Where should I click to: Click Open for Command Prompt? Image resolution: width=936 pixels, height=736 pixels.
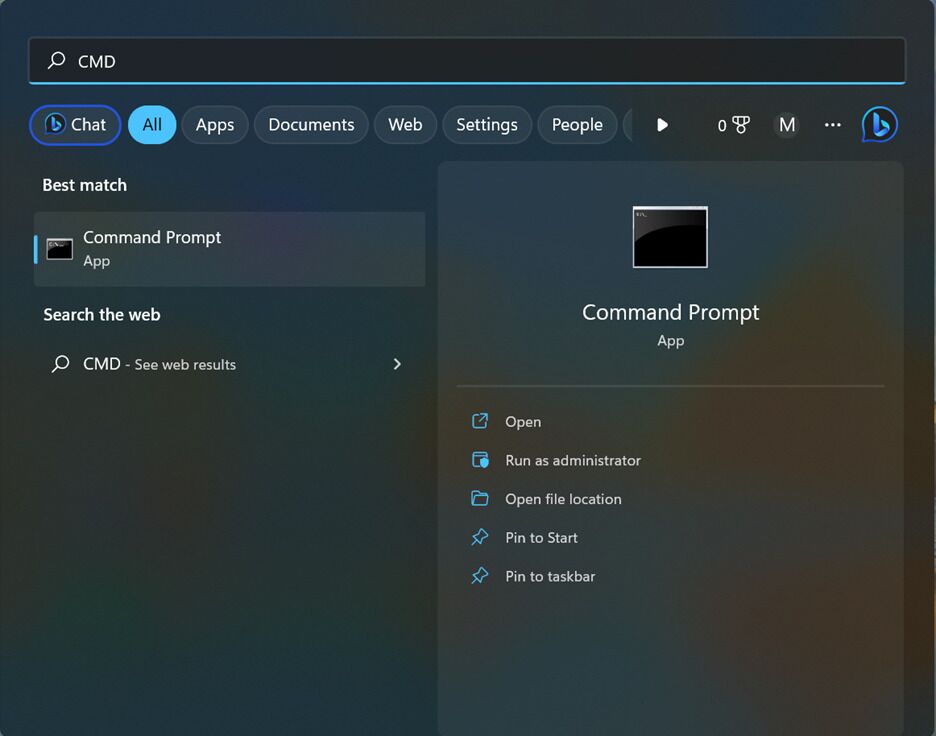(523, 421)
